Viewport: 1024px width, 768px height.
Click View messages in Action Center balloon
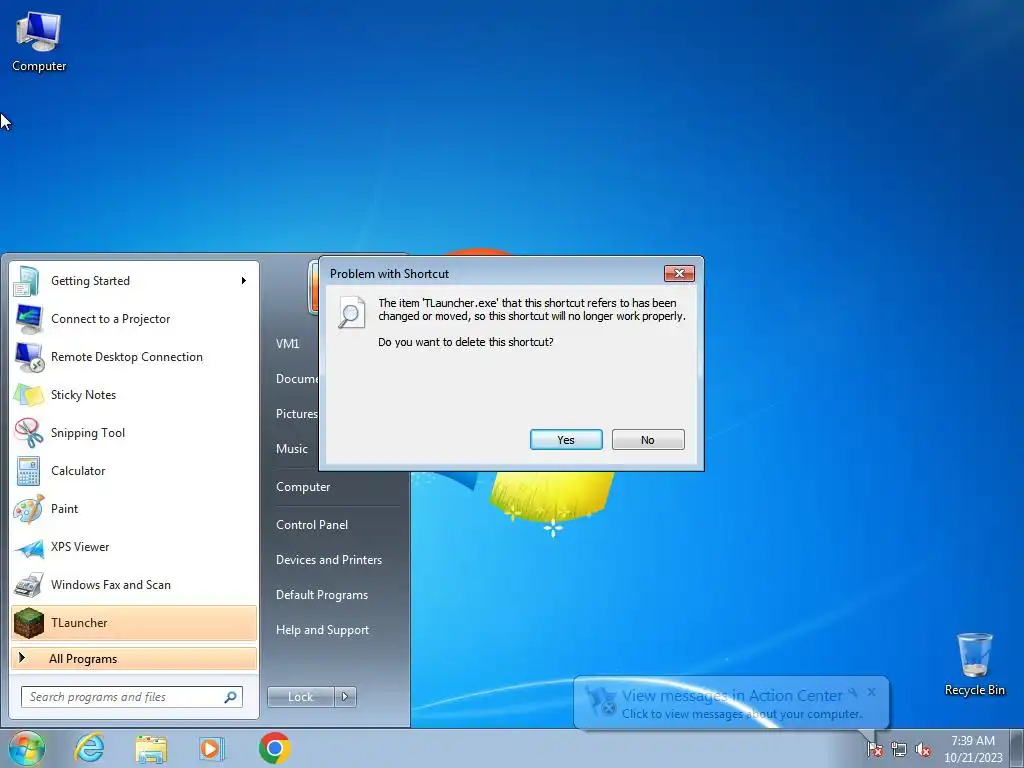[731, 703]
